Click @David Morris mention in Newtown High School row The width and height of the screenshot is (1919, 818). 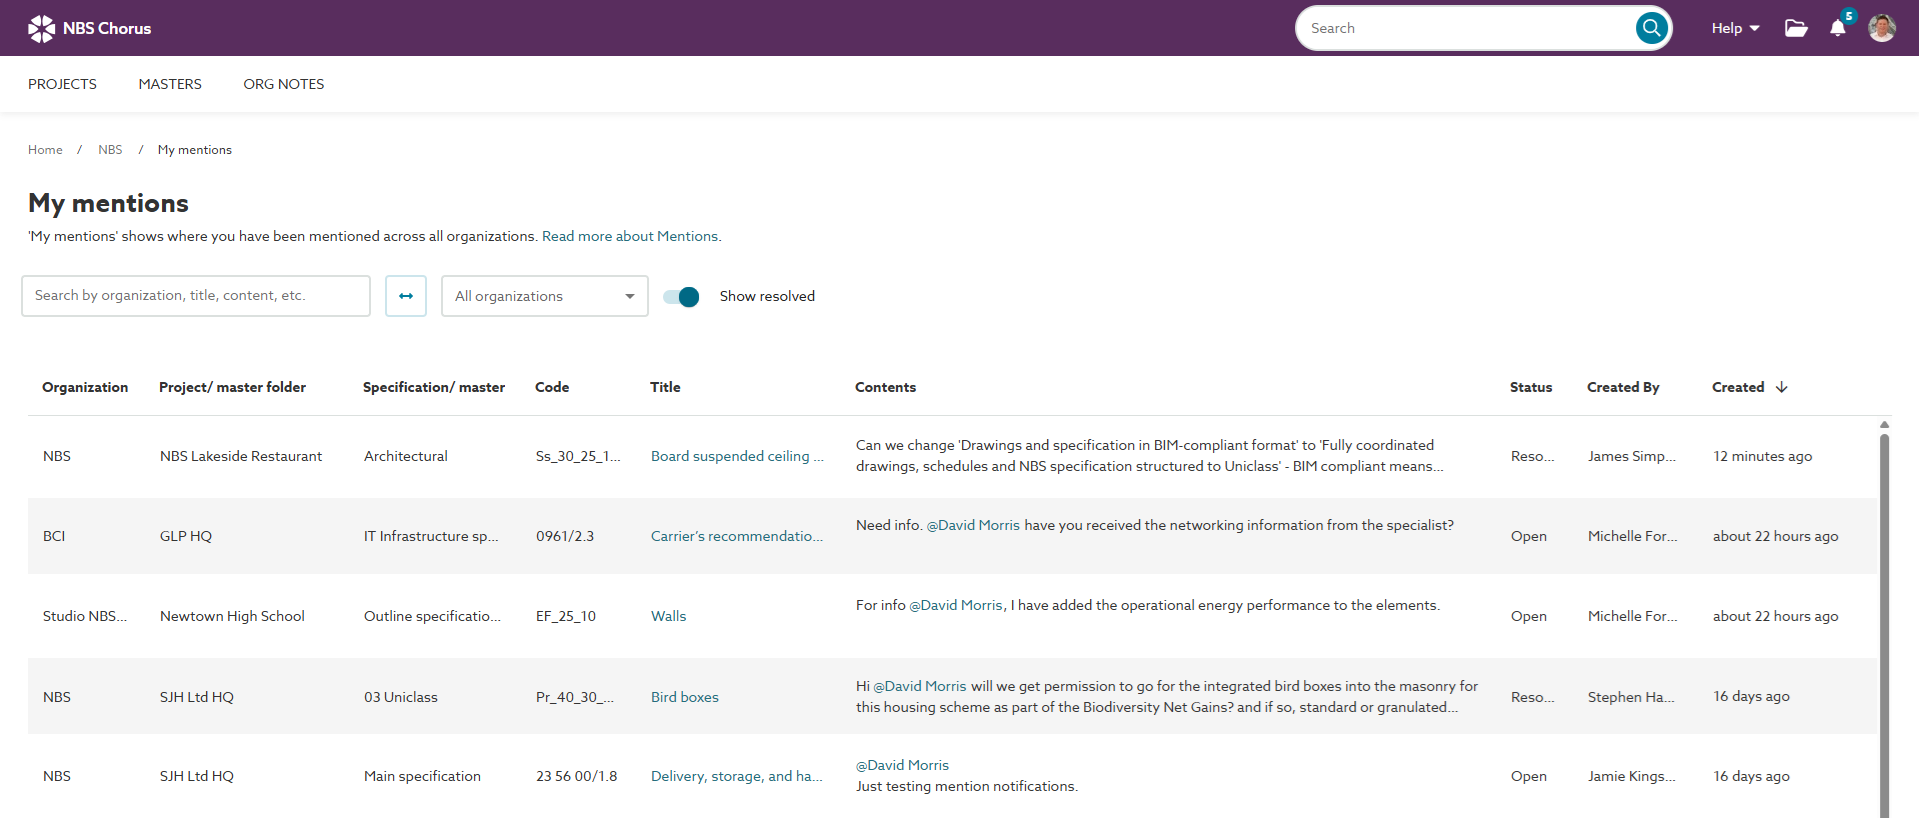click(956, 605)
